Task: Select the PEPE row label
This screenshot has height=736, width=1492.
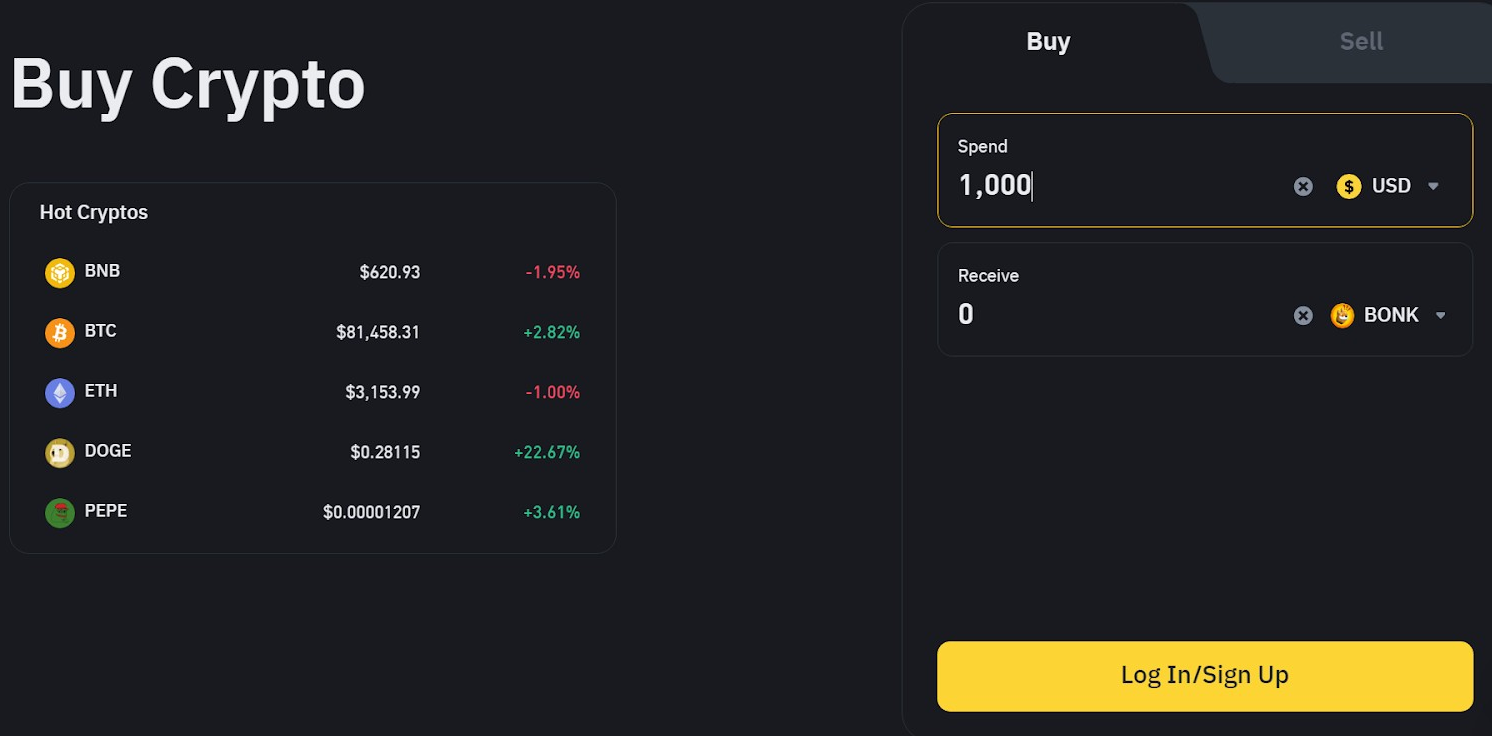Action: (x=106, y=511)
